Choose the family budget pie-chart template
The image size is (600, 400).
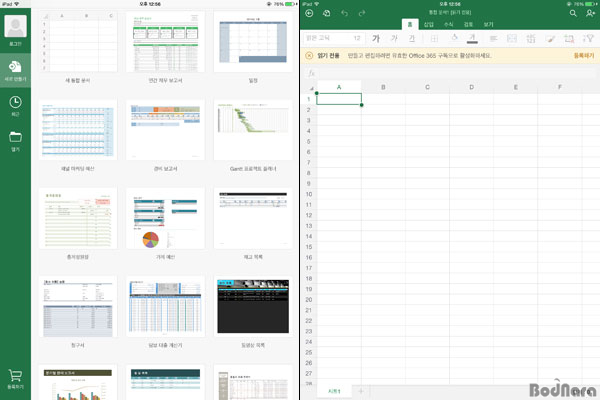pyautogui.click(x=165, y=218)
